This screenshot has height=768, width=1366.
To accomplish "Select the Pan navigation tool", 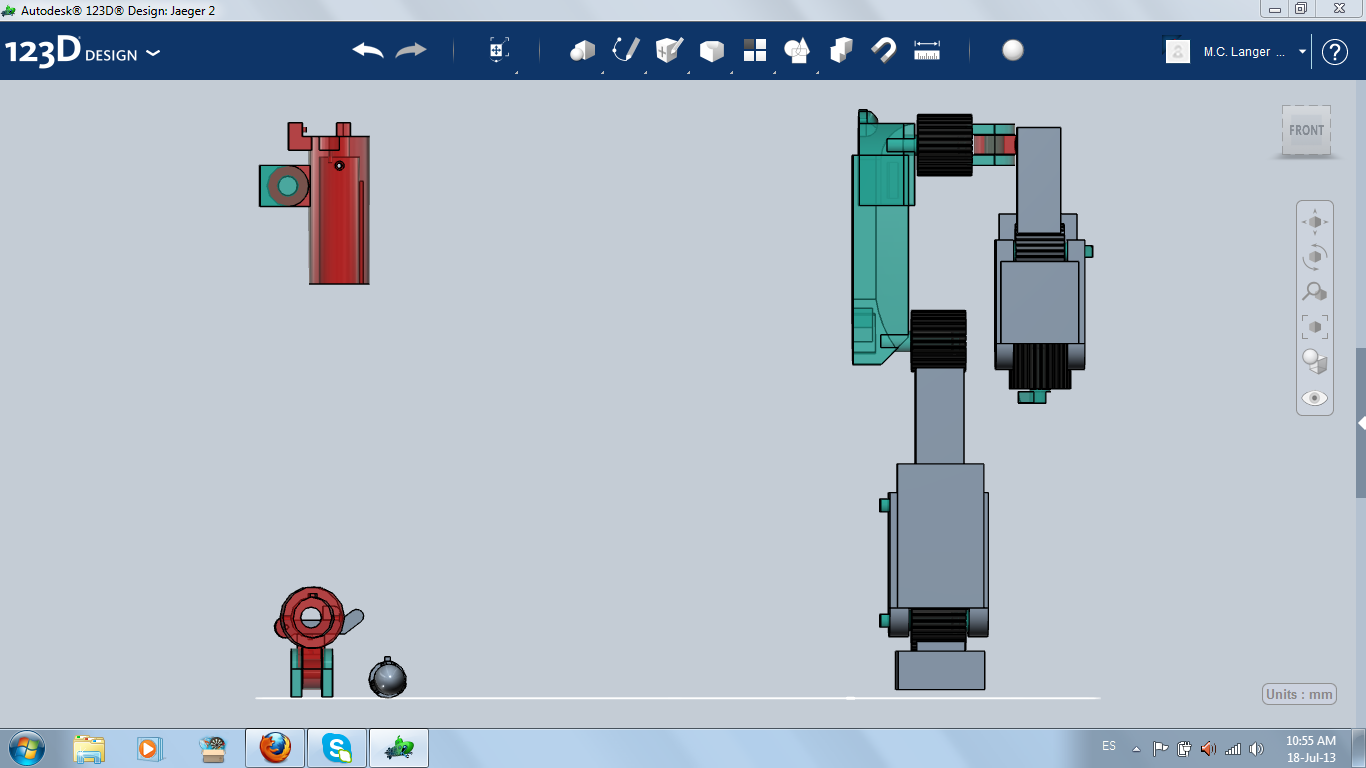I will coord(1315,221).
